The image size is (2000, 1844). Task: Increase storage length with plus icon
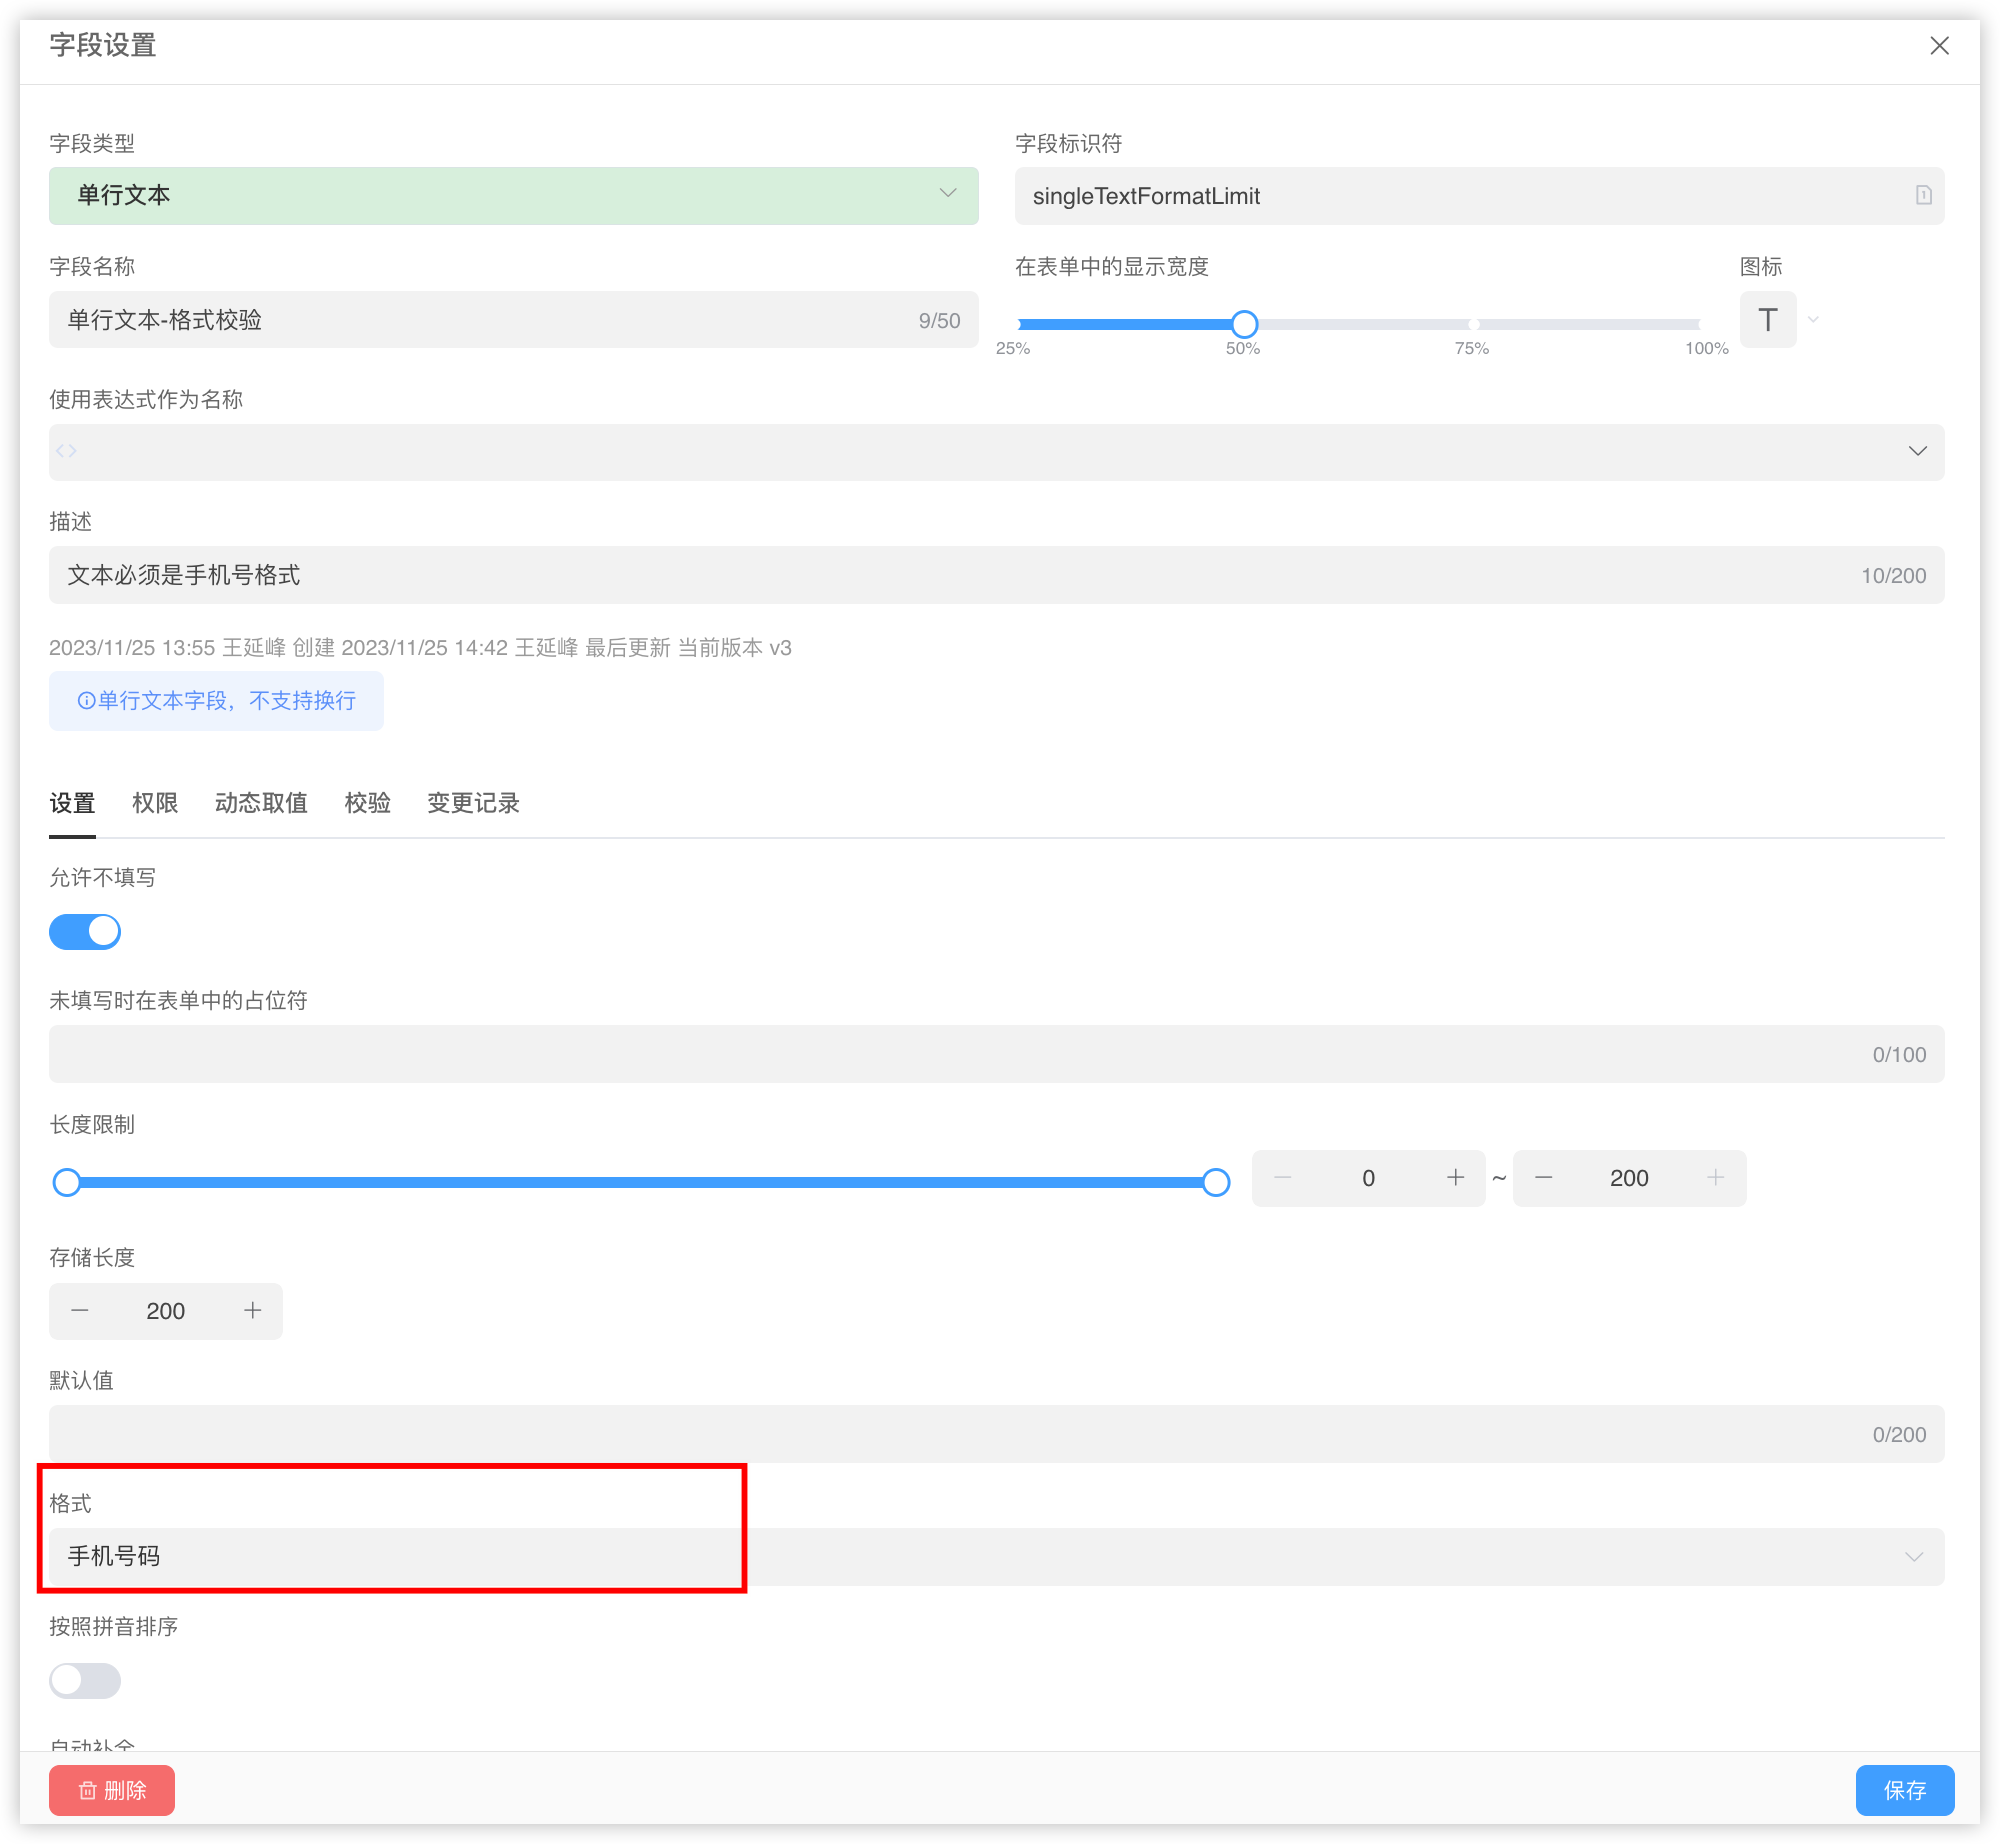(253, 1311)
